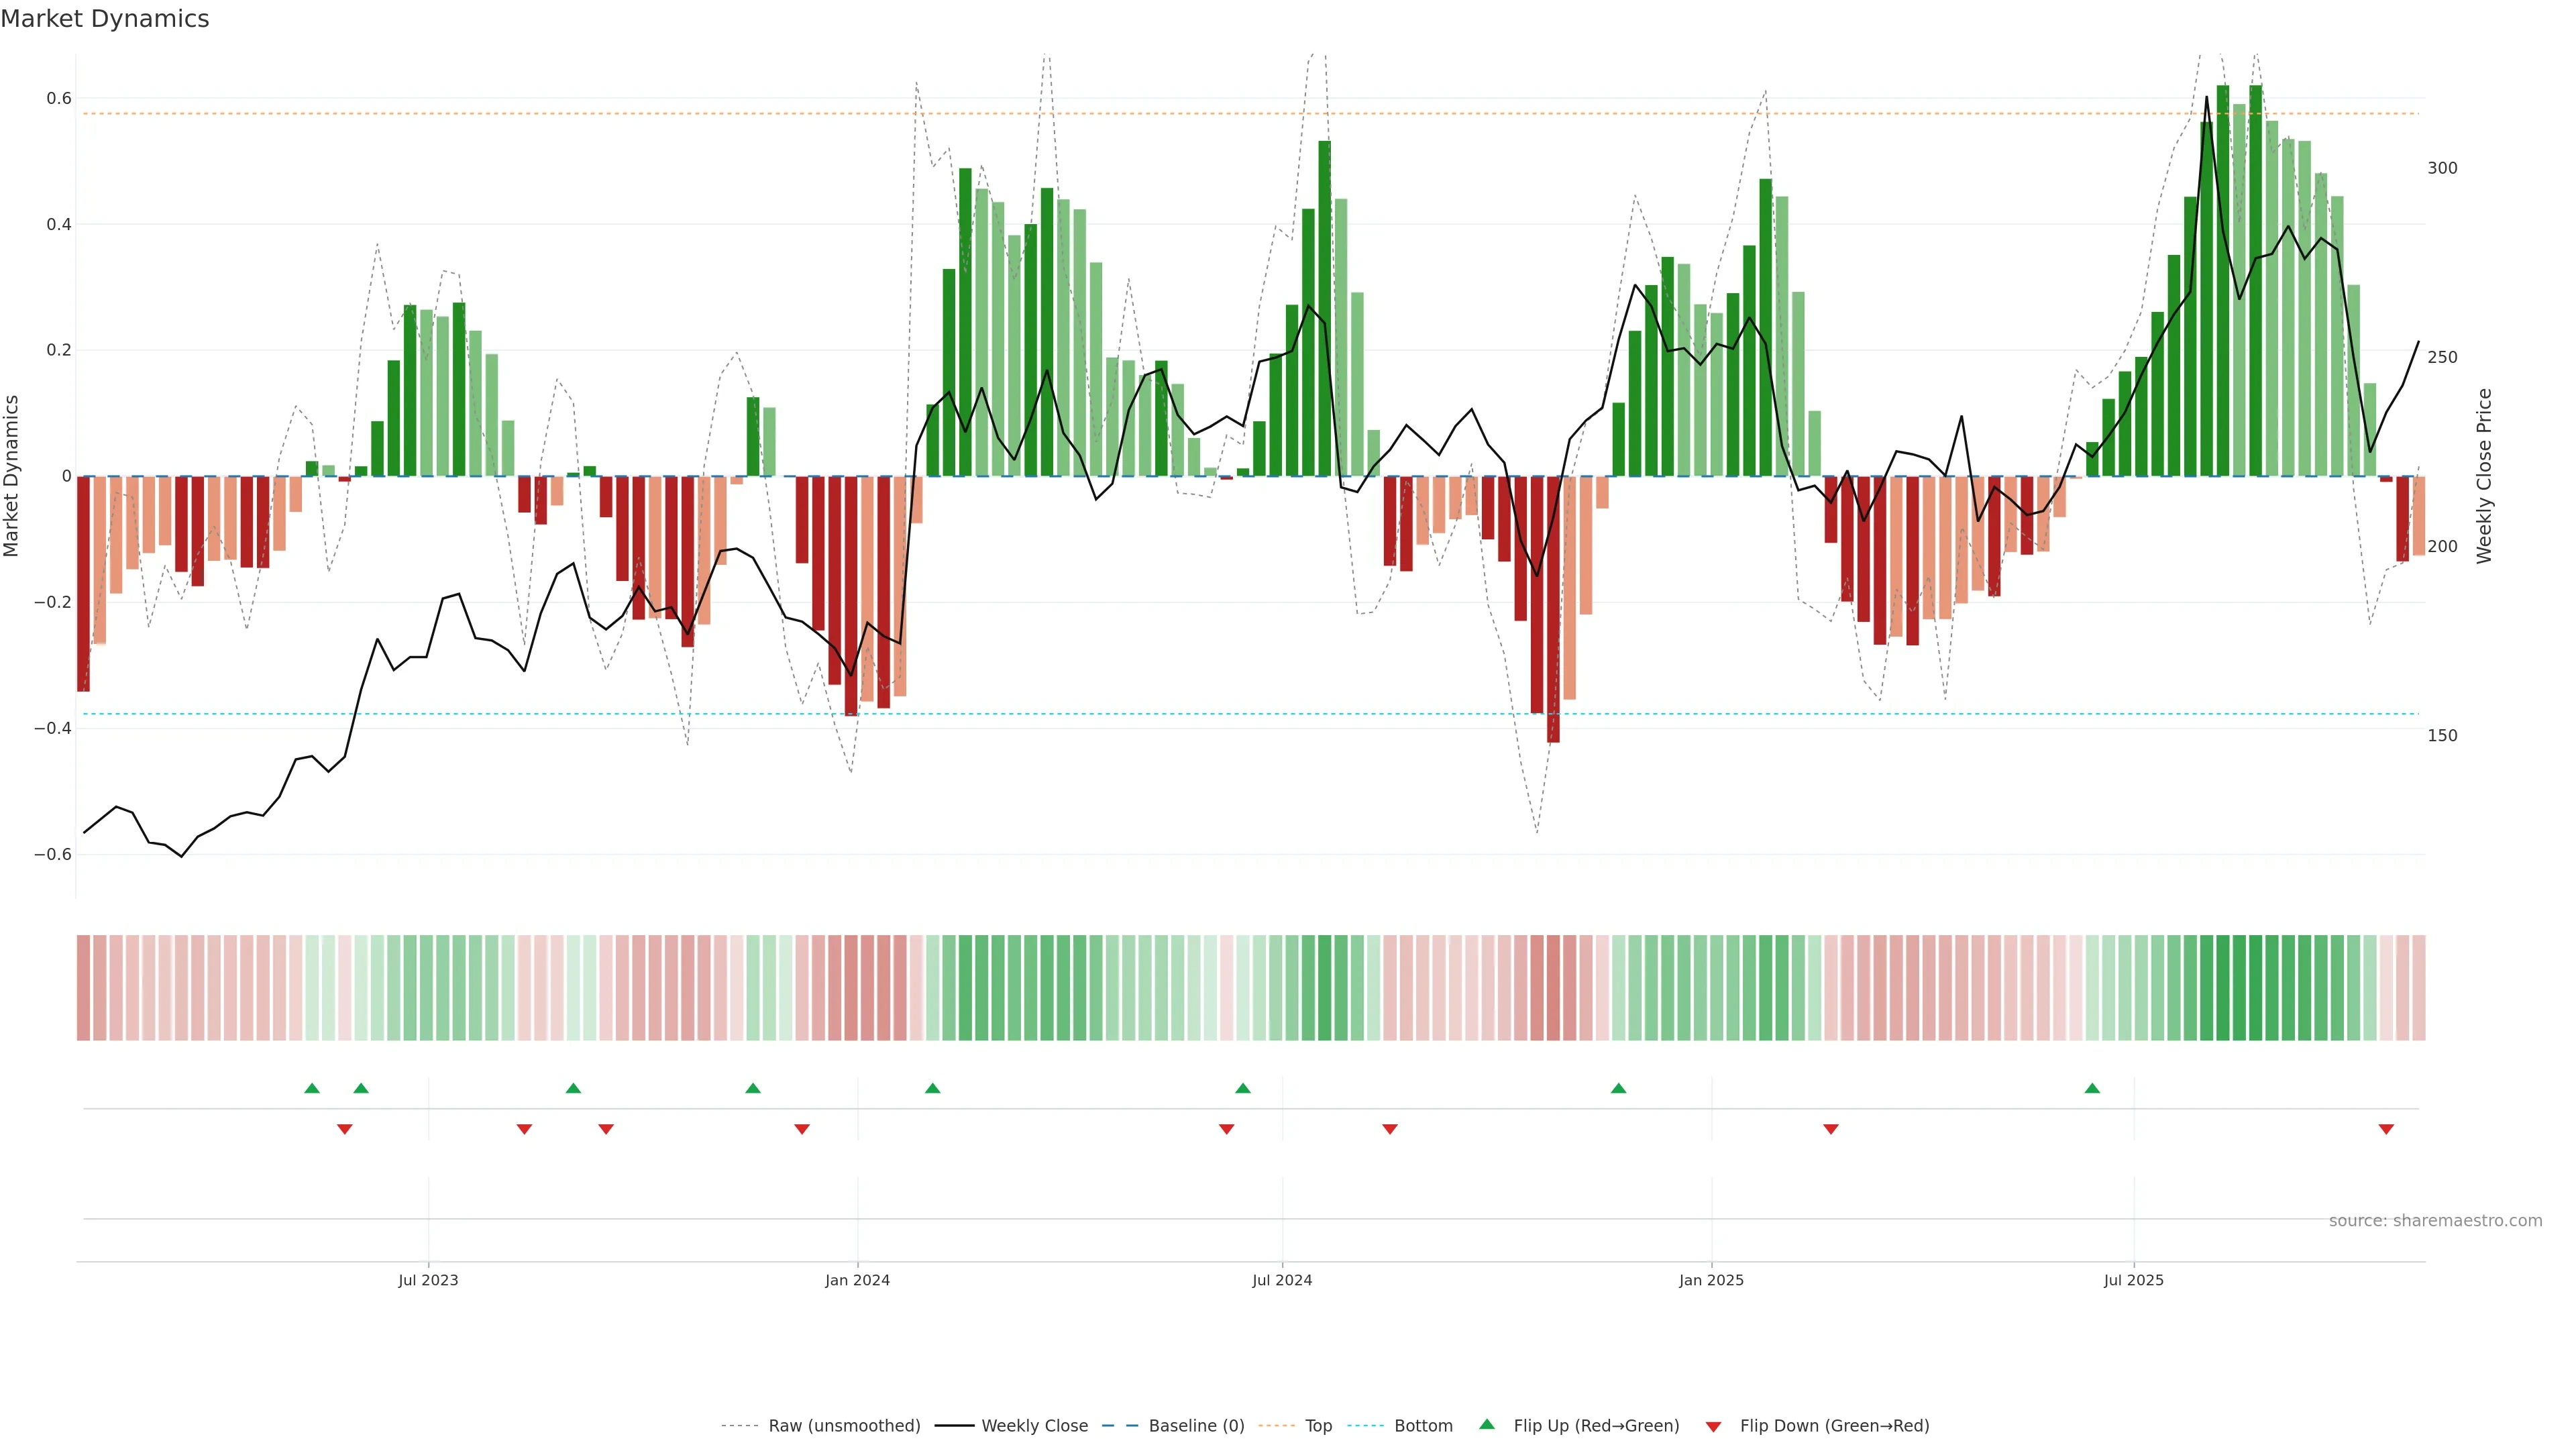
Task: Click the last red flip-down triangle marker
Action: click(x=2386, y=1129)
